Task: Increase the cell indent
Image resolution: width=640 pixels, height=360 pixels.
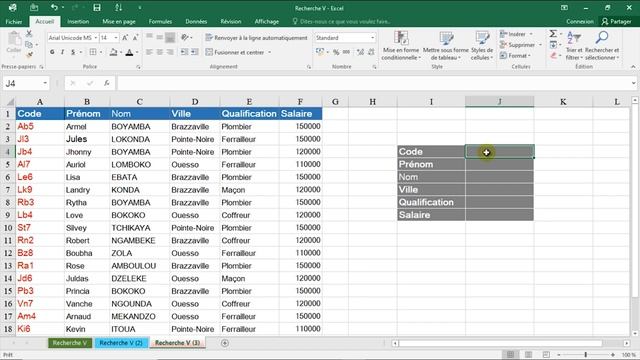Action: [x=195, y=52]
